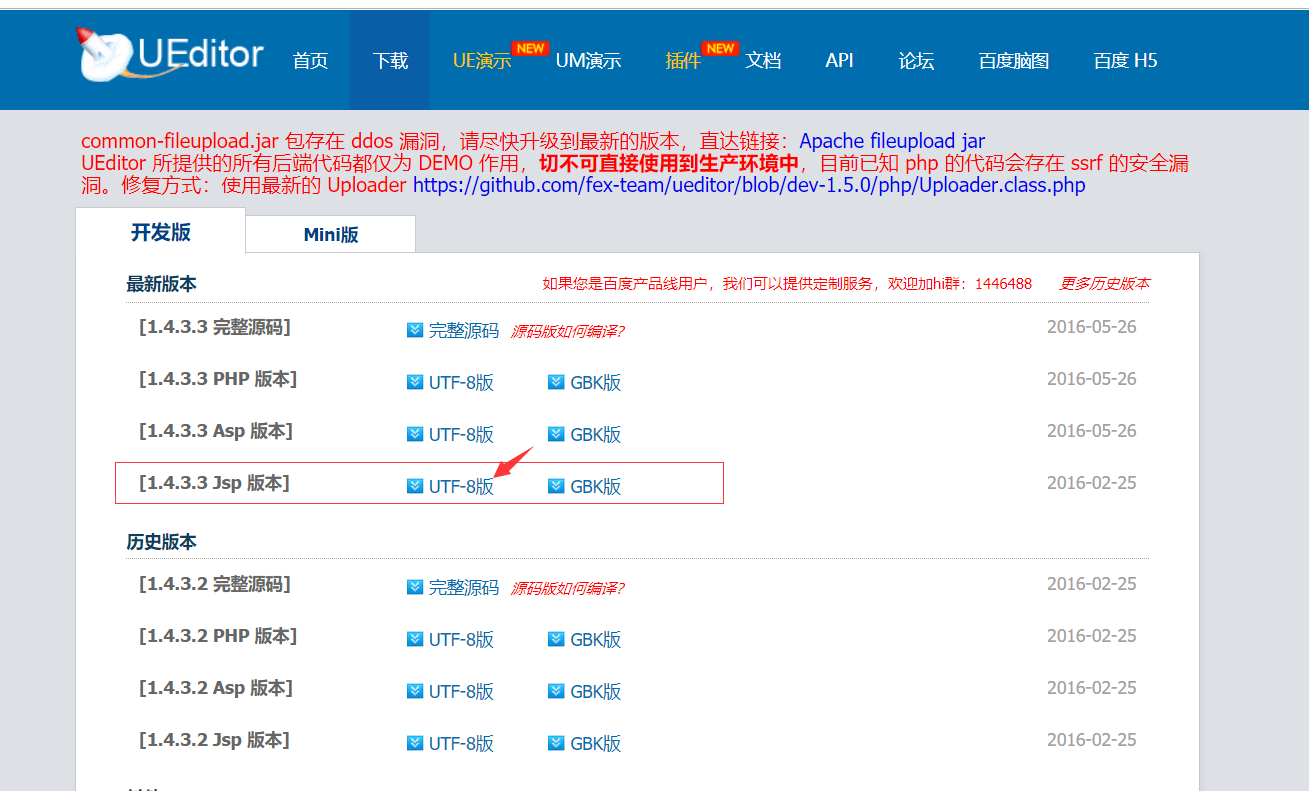Click GBK download icon in 1.4.3.3 Jsp row
The image size is (1309, 791).
[557, 486]
